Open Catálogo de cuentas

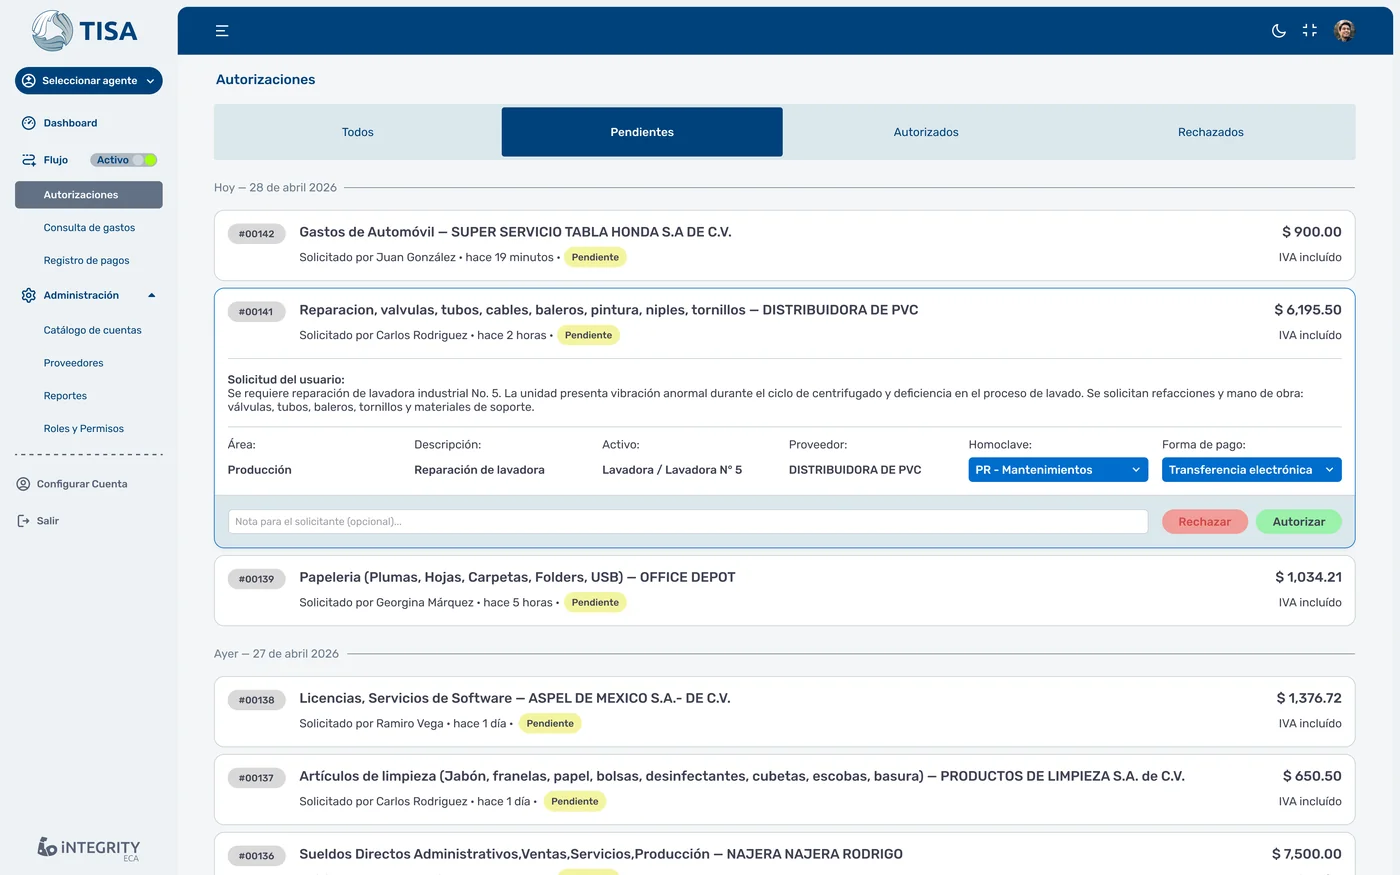(92, 330)
